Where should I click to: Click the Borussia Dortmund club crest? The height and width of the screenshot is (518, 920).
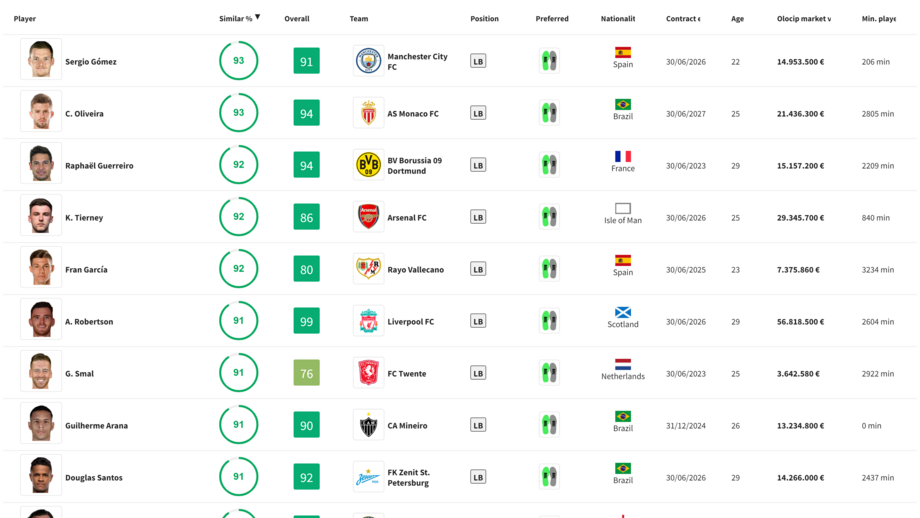point(368,165)
